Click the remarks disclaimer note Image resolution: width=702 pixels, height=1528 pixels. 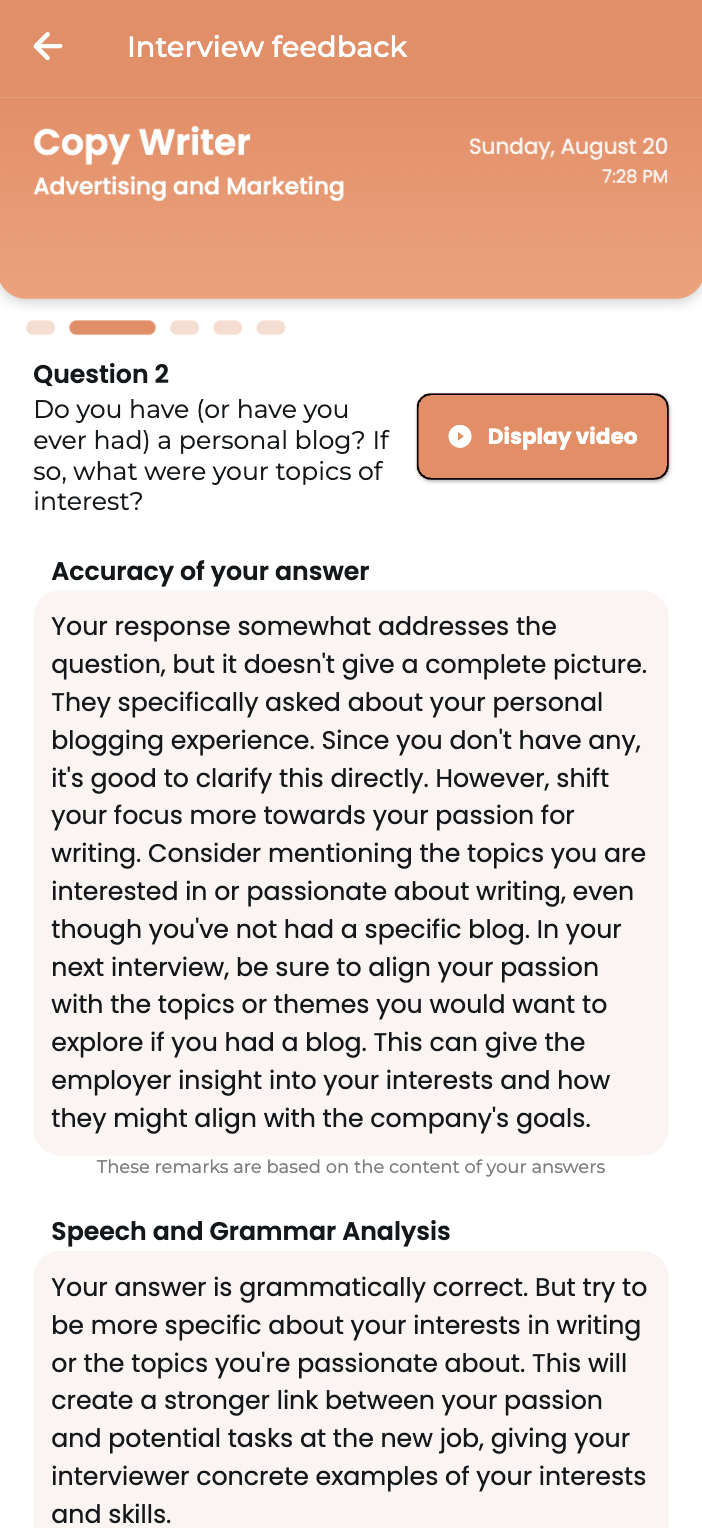click(351, 1167)
